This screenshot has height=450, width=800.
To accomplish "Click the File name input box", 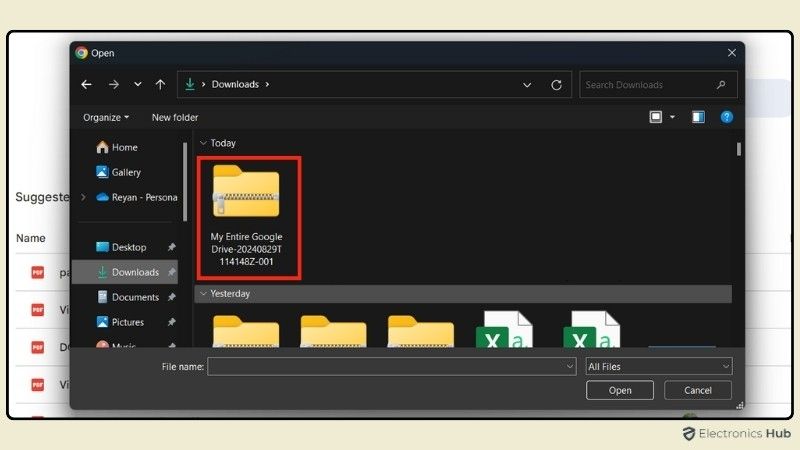I will coord(386,366).
